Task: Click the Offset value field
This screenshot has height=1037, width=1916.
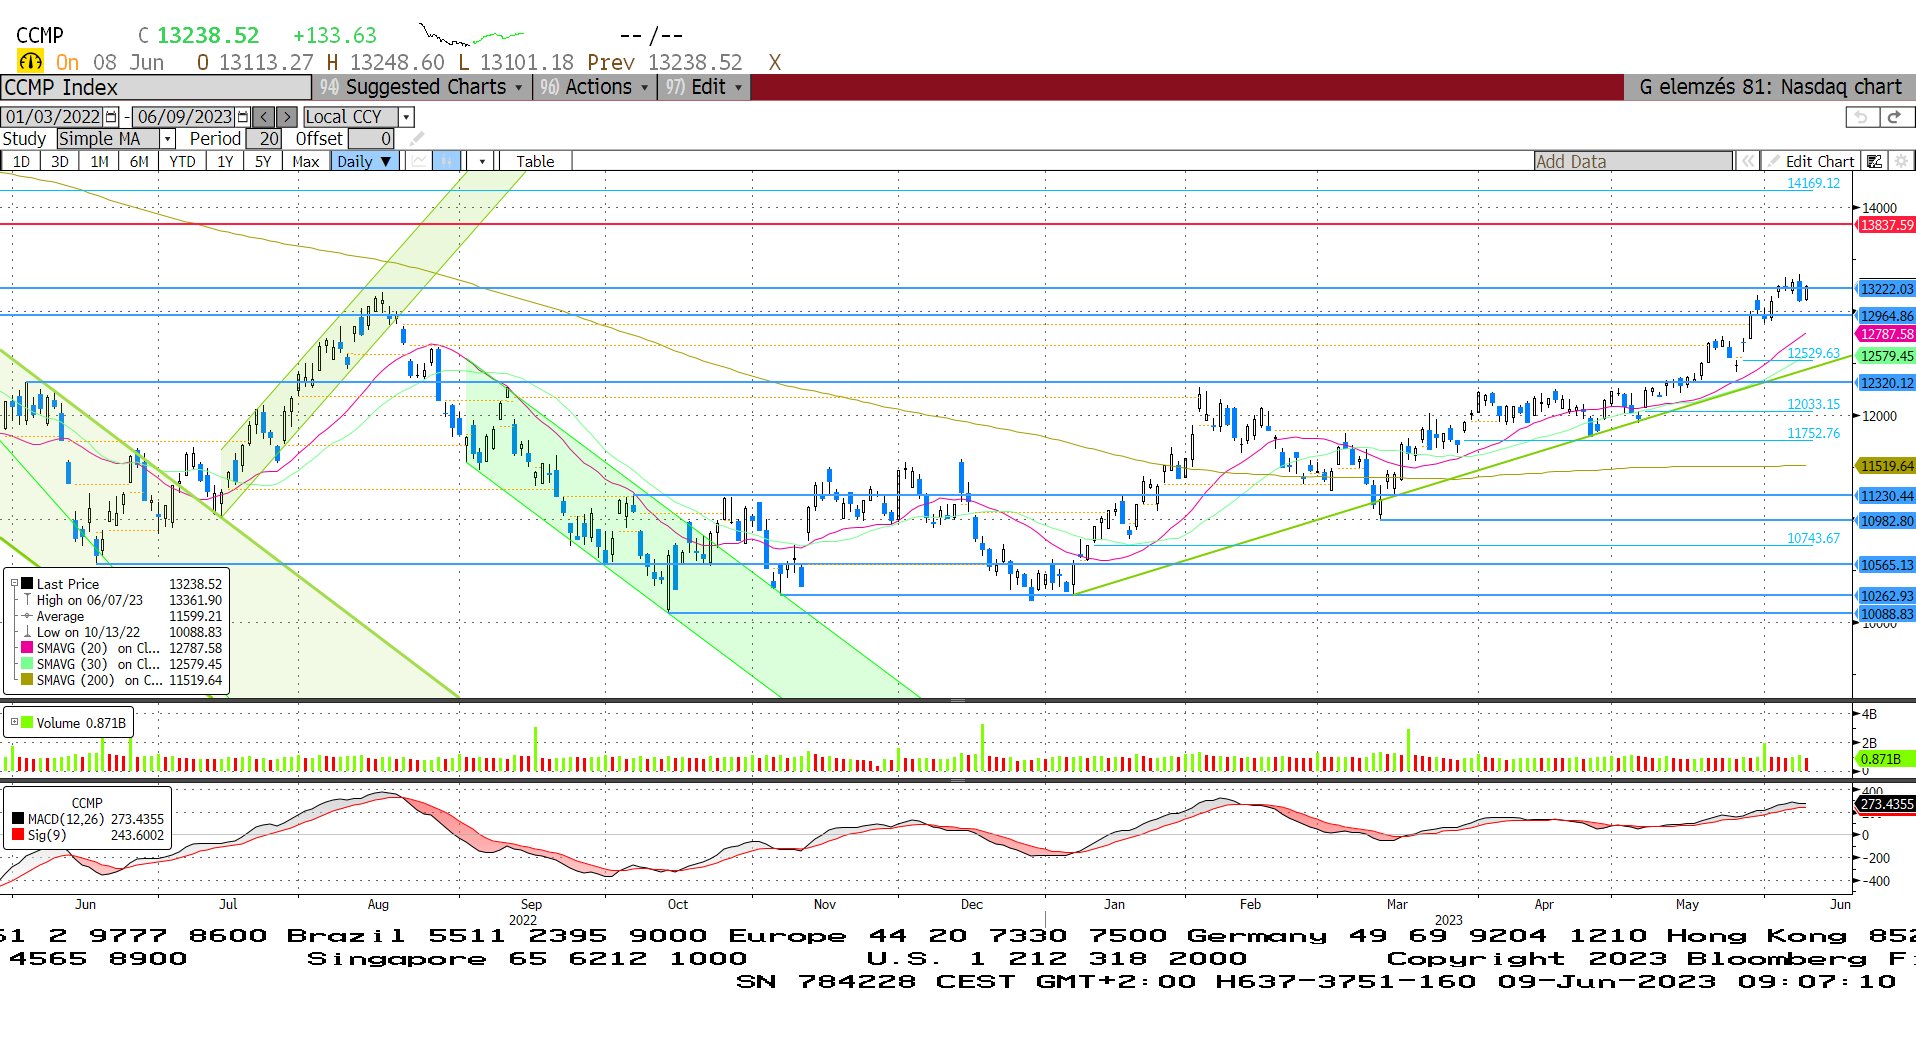Action: tap(371, 139)
